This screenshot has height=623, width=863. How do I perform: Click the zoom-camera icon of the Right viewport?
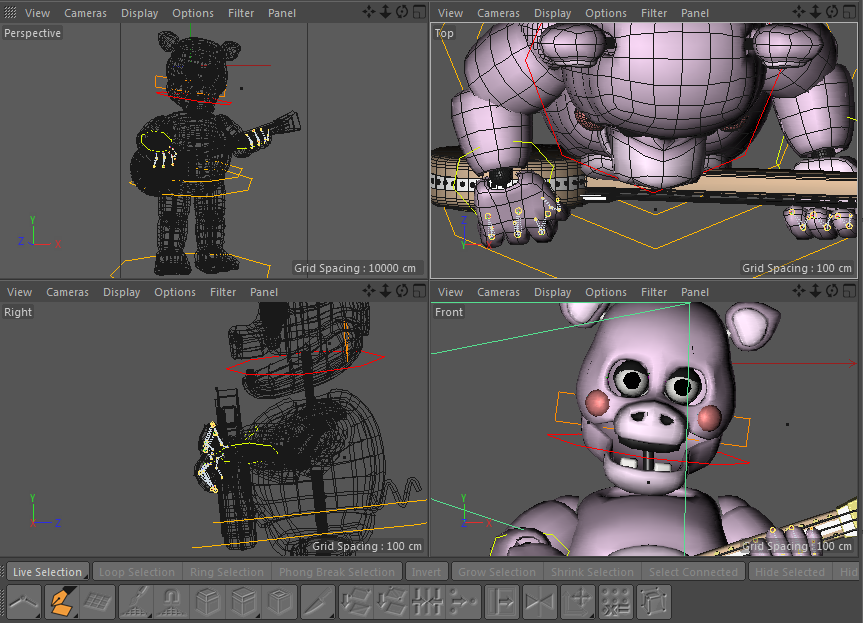(x=385, y=291)
